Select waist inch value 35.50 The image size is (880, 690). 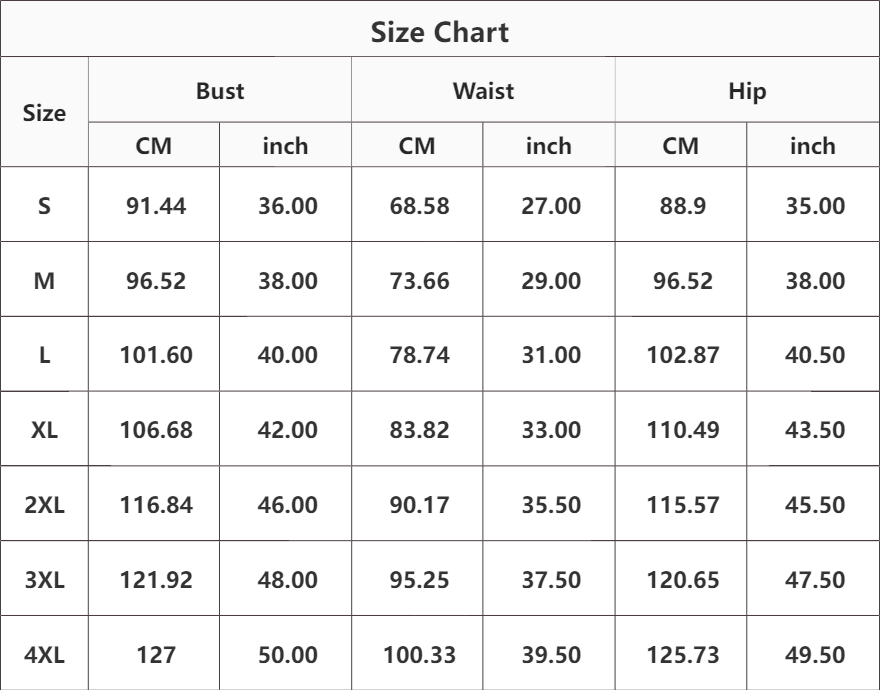tap(549, 506)
